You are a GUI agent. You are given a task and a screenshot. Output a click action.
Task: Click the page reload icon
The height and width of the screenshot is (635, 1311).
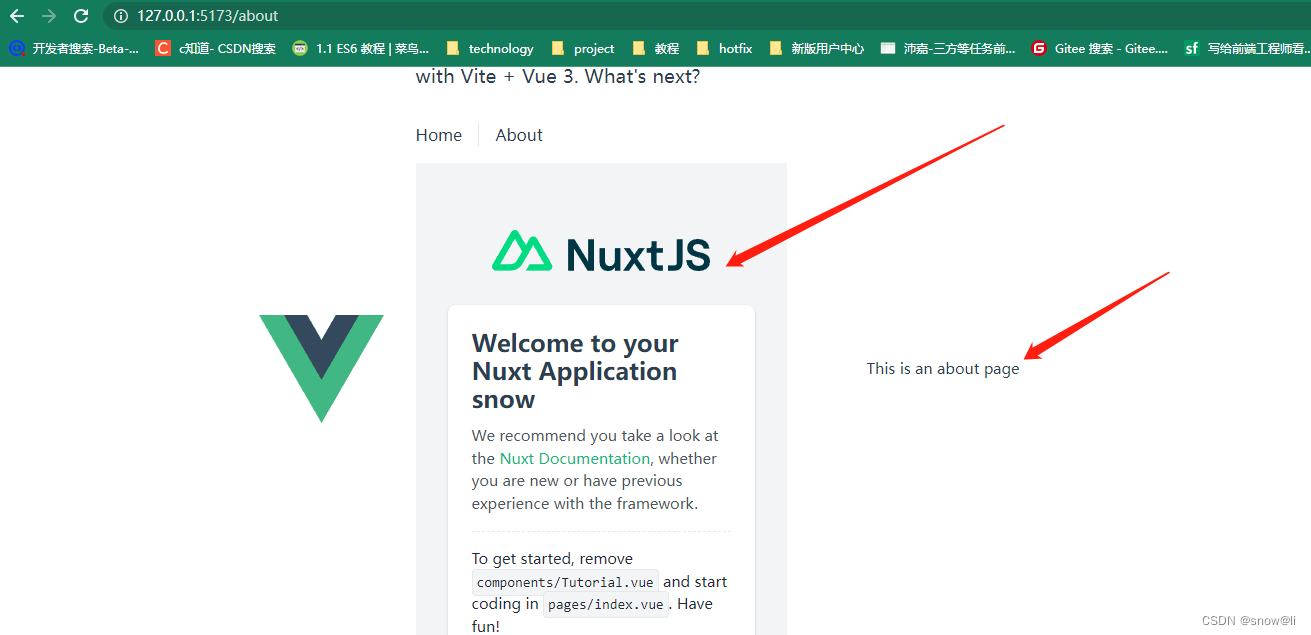80,15
